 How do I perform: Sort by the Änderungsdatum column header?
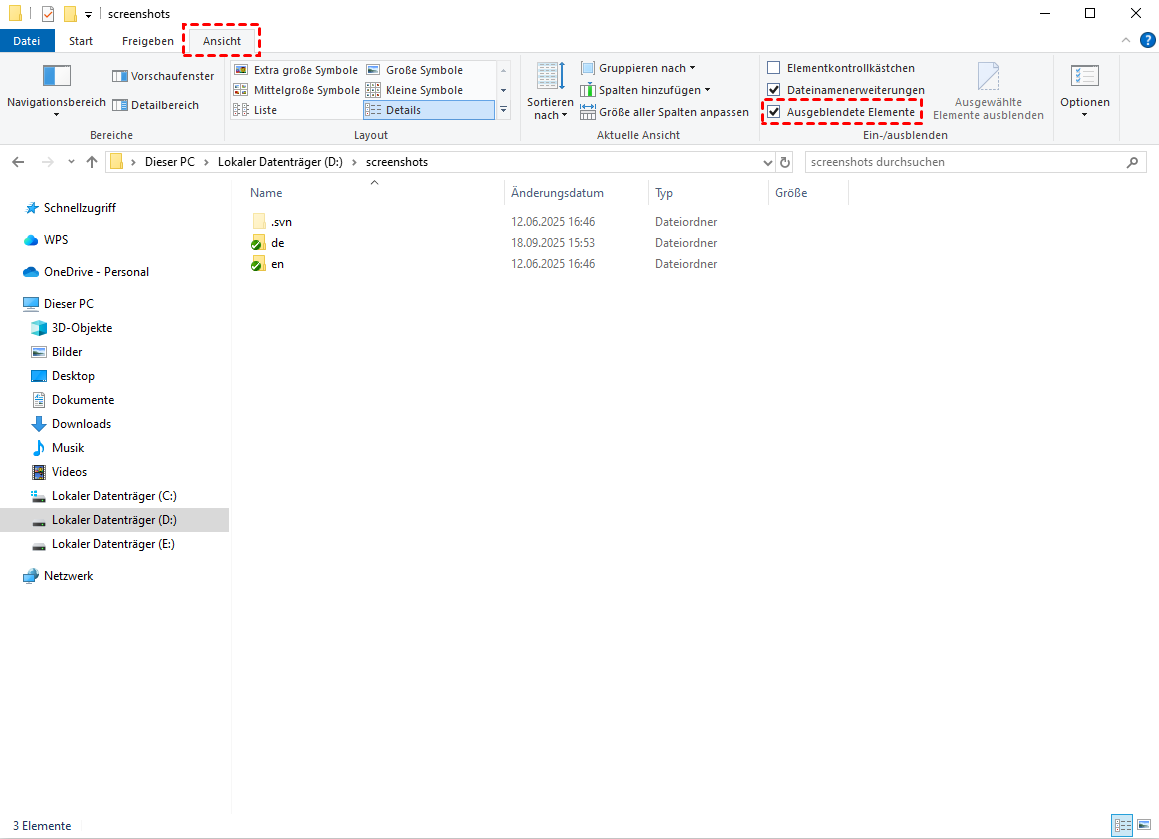click(557, 193)
